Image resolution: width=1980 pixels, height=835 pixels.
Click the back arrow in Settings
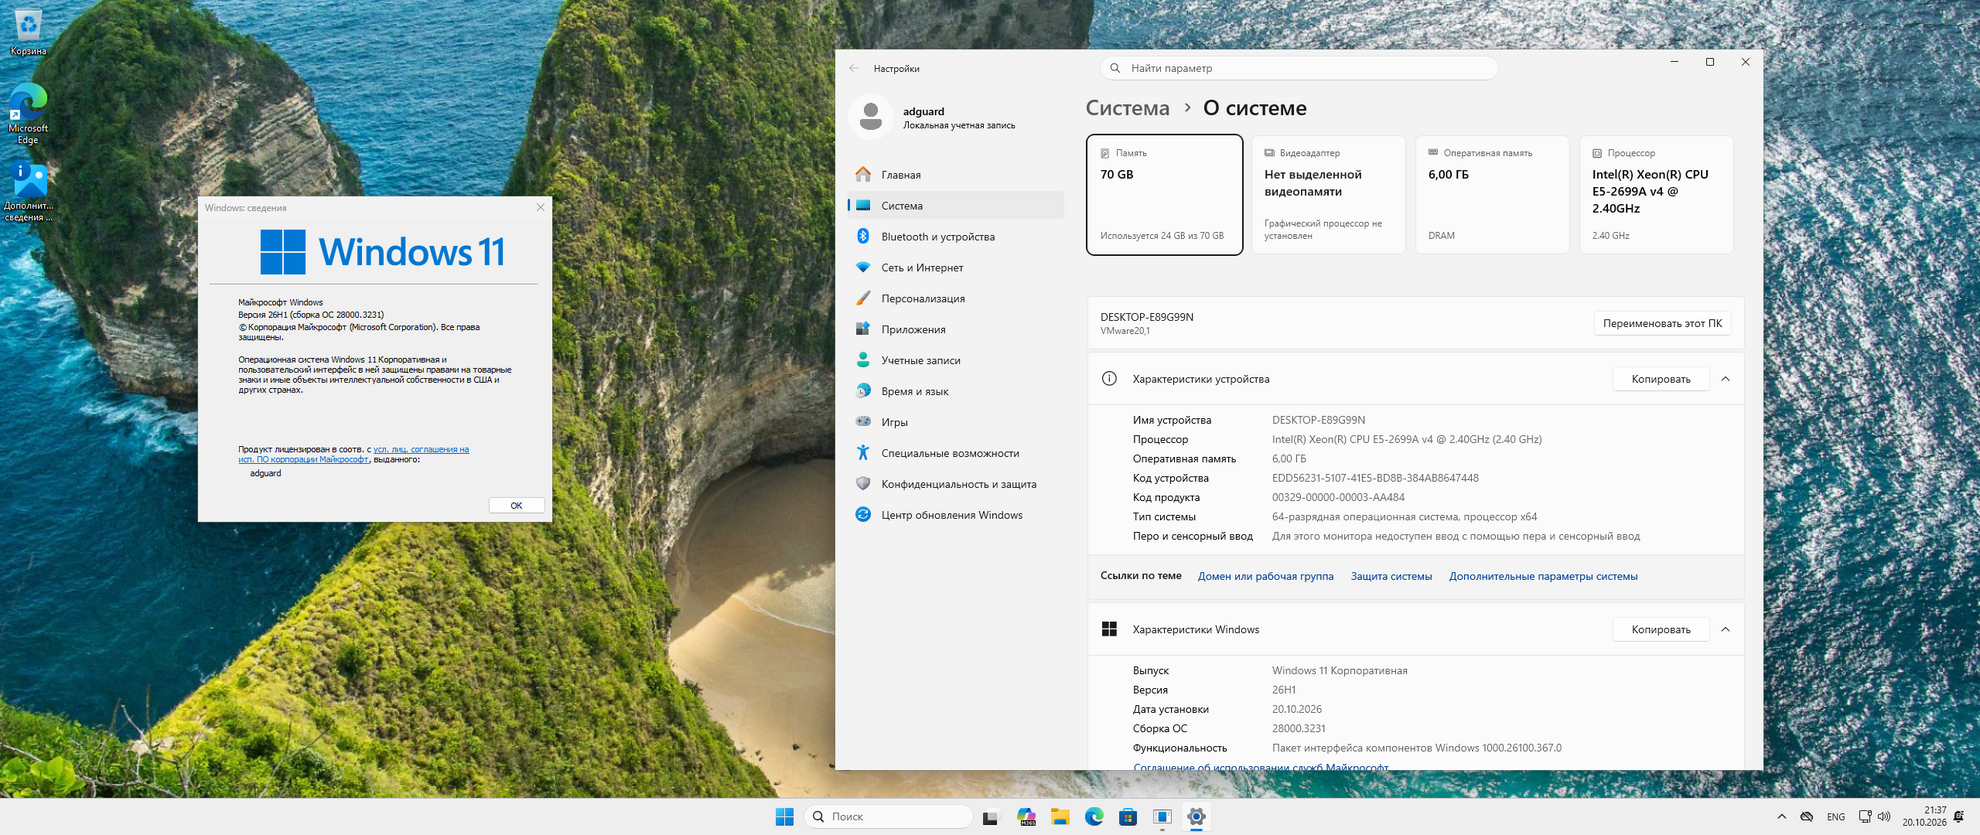(x=853, y=68)
